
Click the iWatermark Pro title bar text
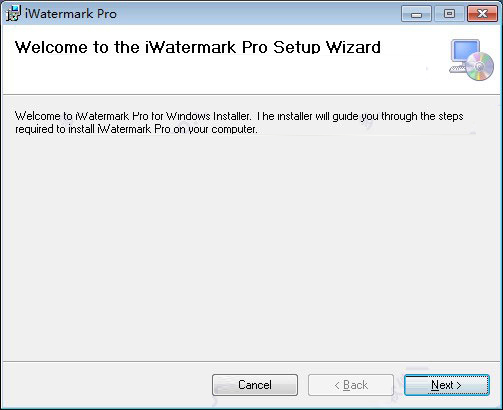71,14
